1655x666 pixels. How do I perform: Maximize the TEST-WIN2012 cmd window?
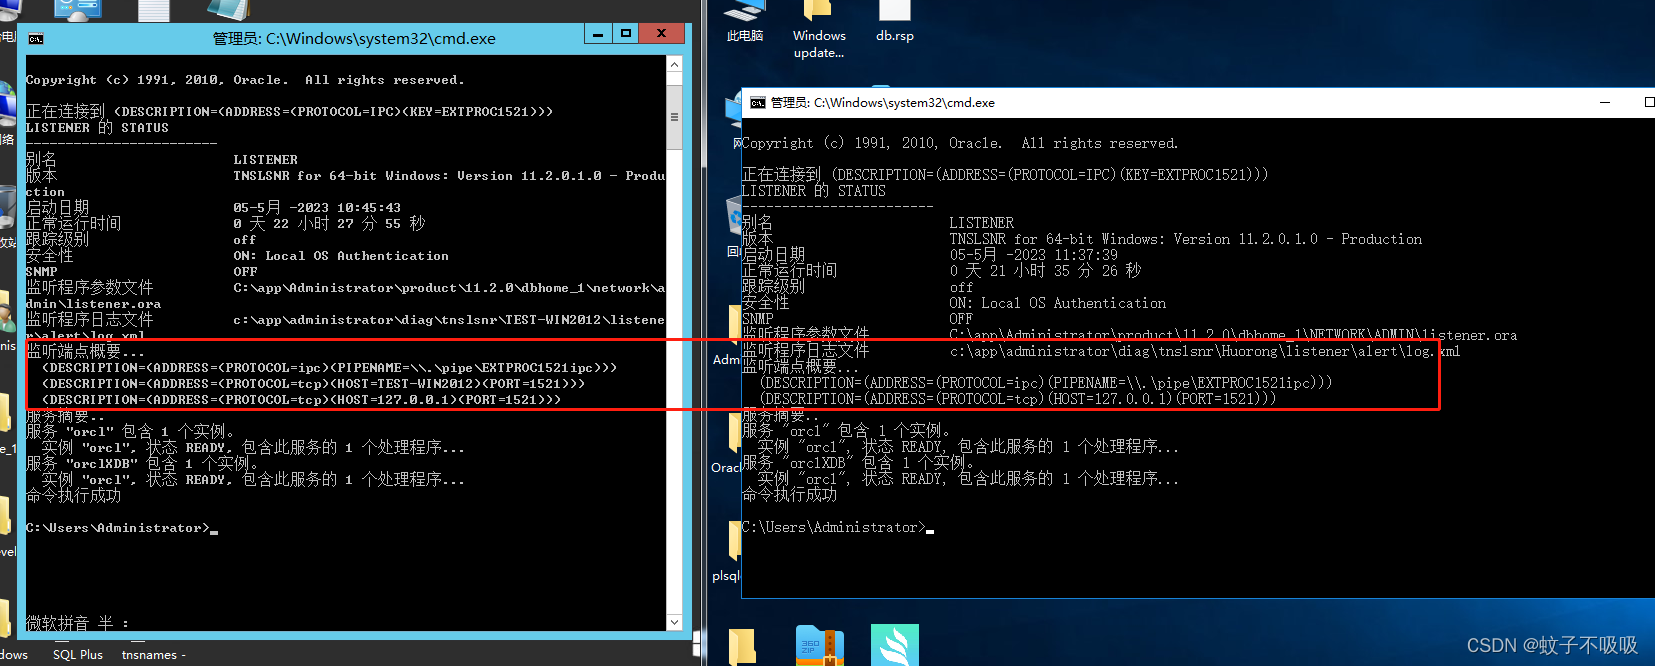tap(626, 34)
